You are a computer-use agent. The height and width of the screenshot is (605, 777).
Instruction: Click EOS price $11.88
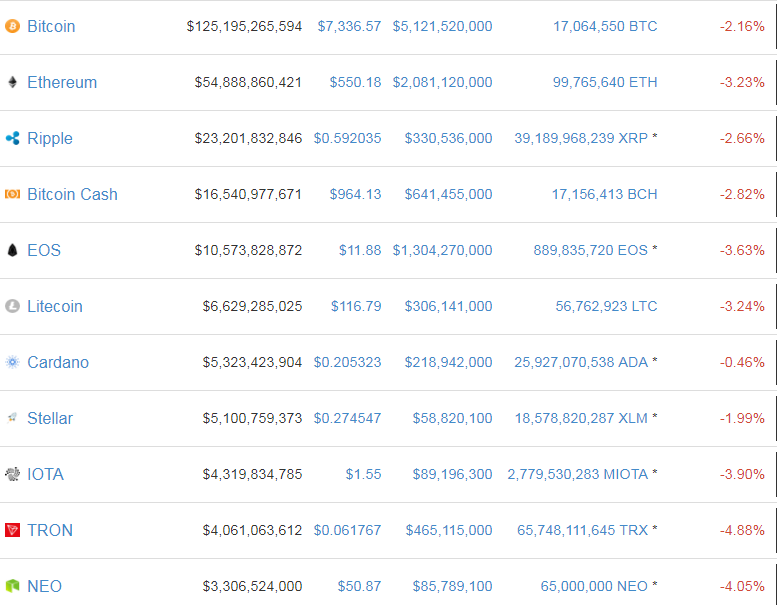[360, 250]
